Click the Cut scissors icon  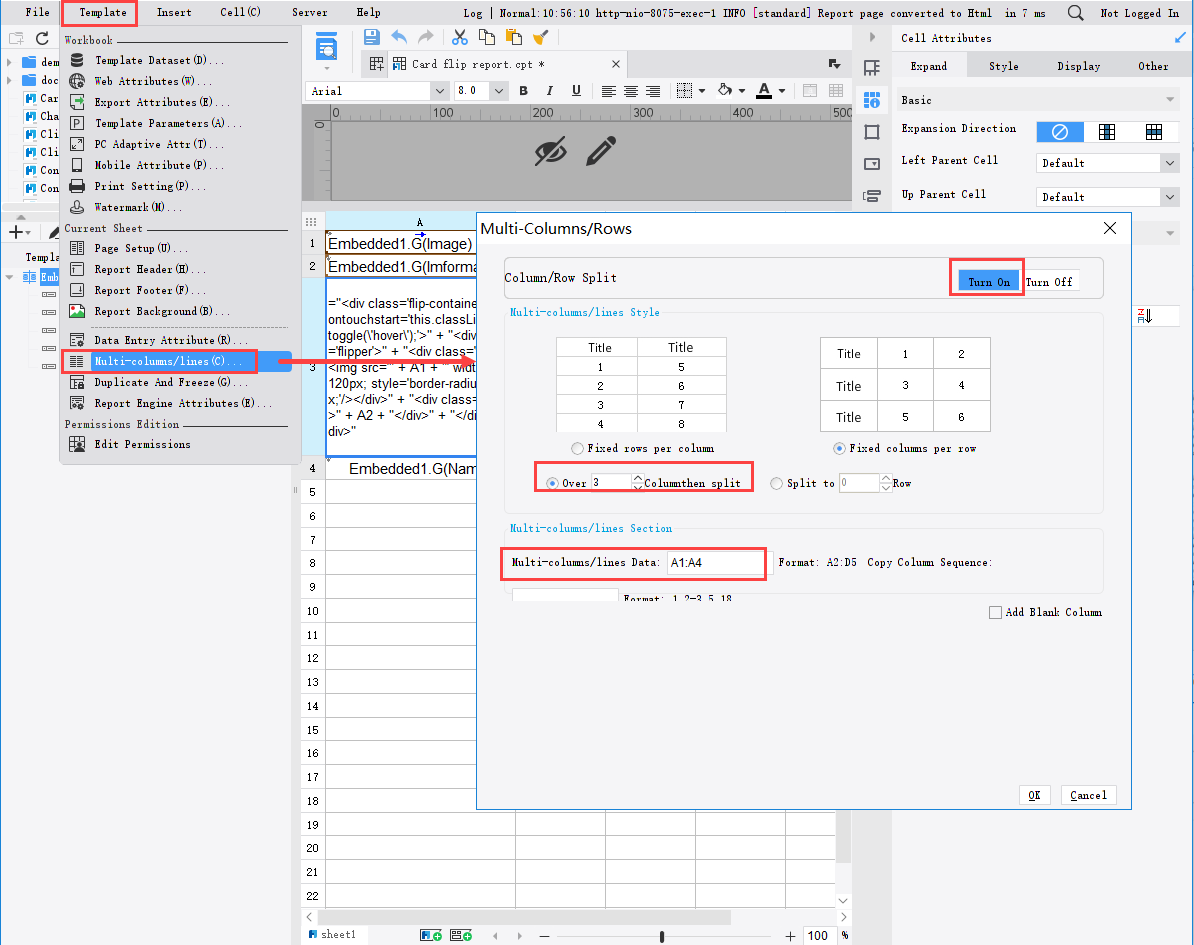coord(460,37)
